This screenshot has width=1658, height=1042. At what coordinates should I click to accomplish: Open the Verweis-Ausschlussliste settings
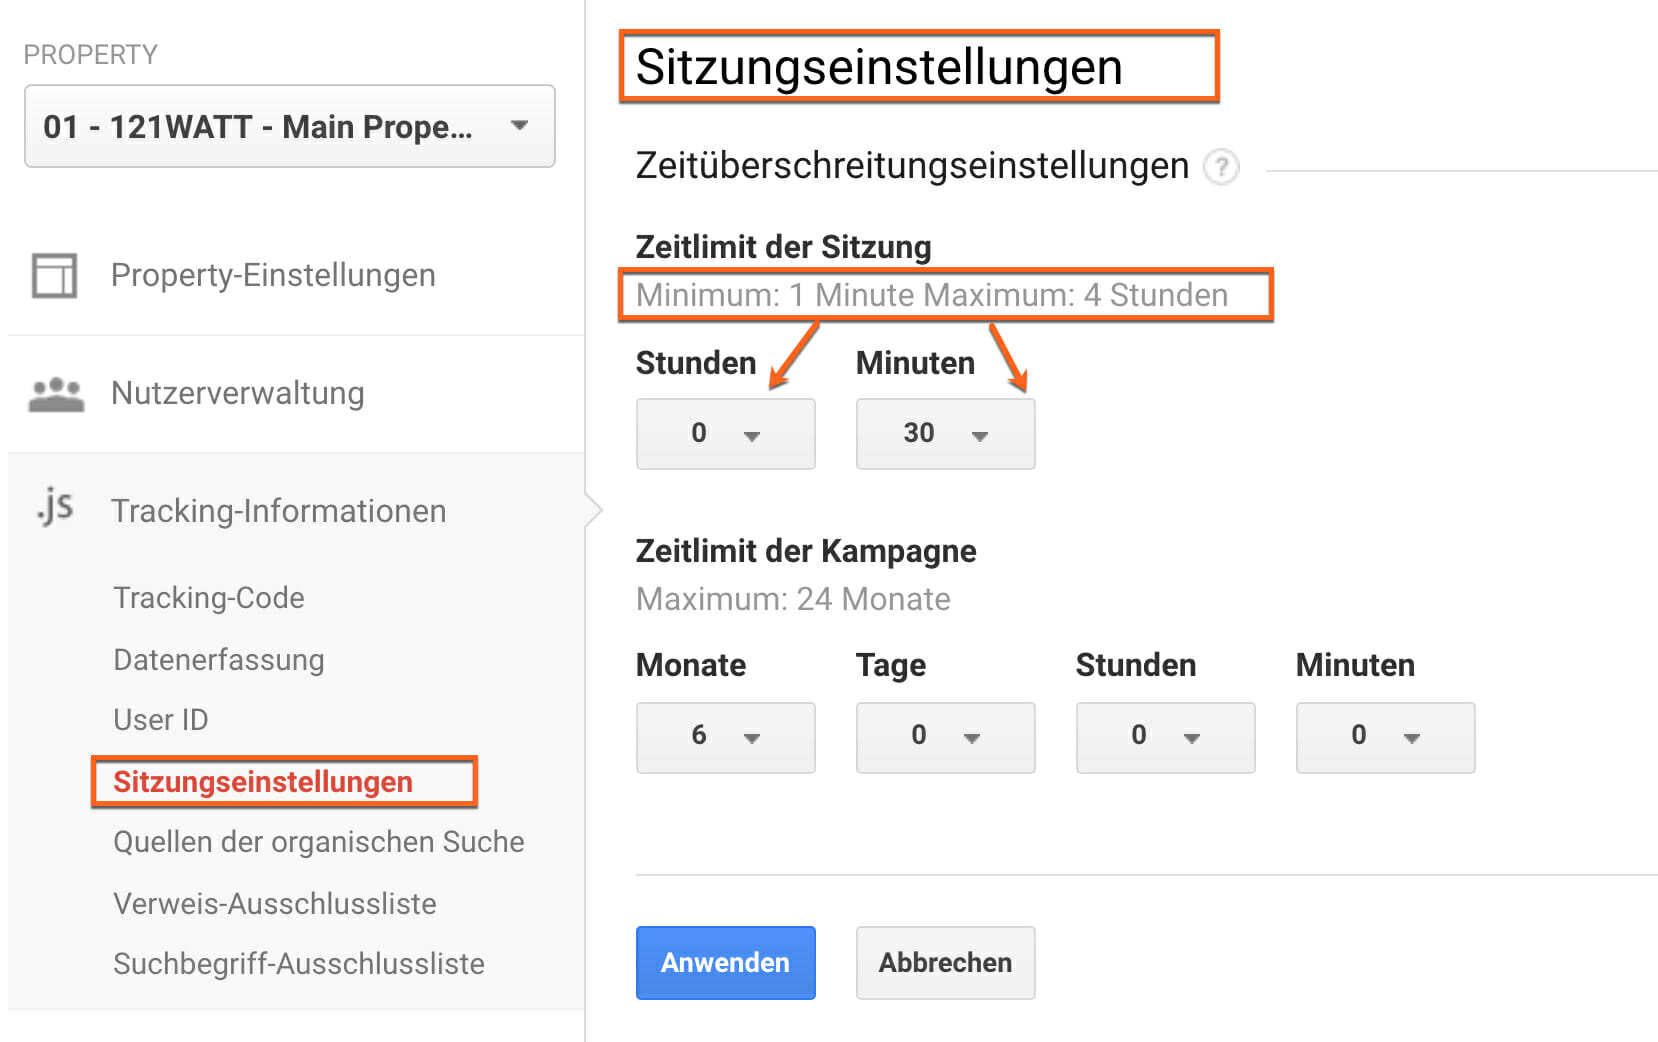point(275,903)
